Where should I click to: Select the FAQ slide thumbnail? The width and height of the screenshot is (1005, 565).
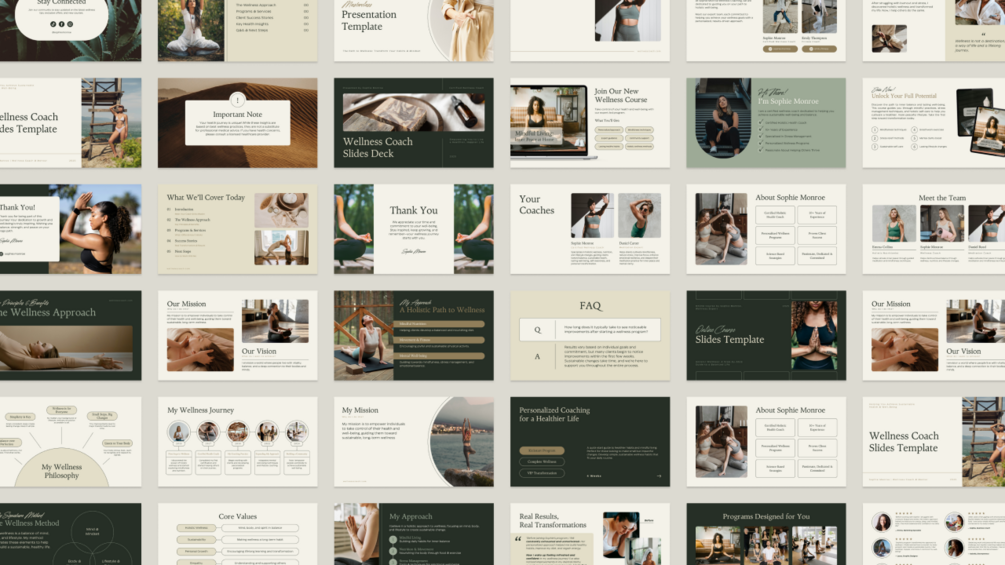[x=590, y=336]
